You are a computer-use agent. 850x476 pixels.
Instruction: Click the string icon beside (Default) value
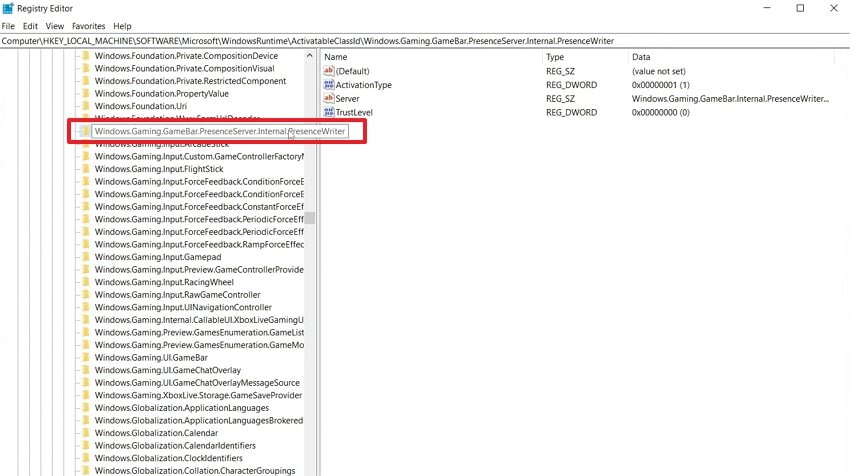tap(329, 71)
